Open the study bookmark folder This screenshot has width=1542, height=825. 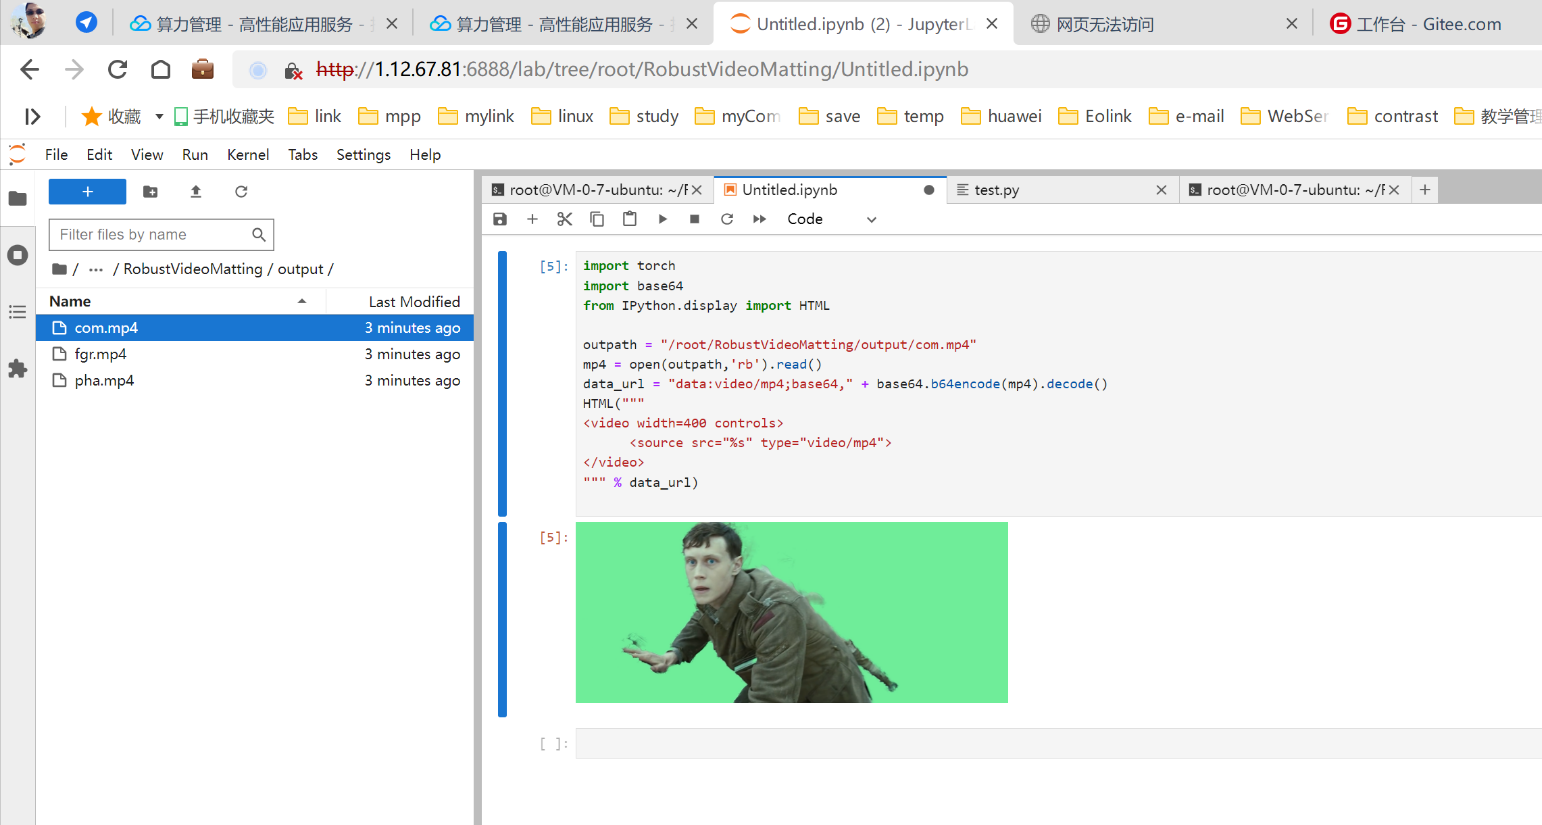click(x=645, y=117)
